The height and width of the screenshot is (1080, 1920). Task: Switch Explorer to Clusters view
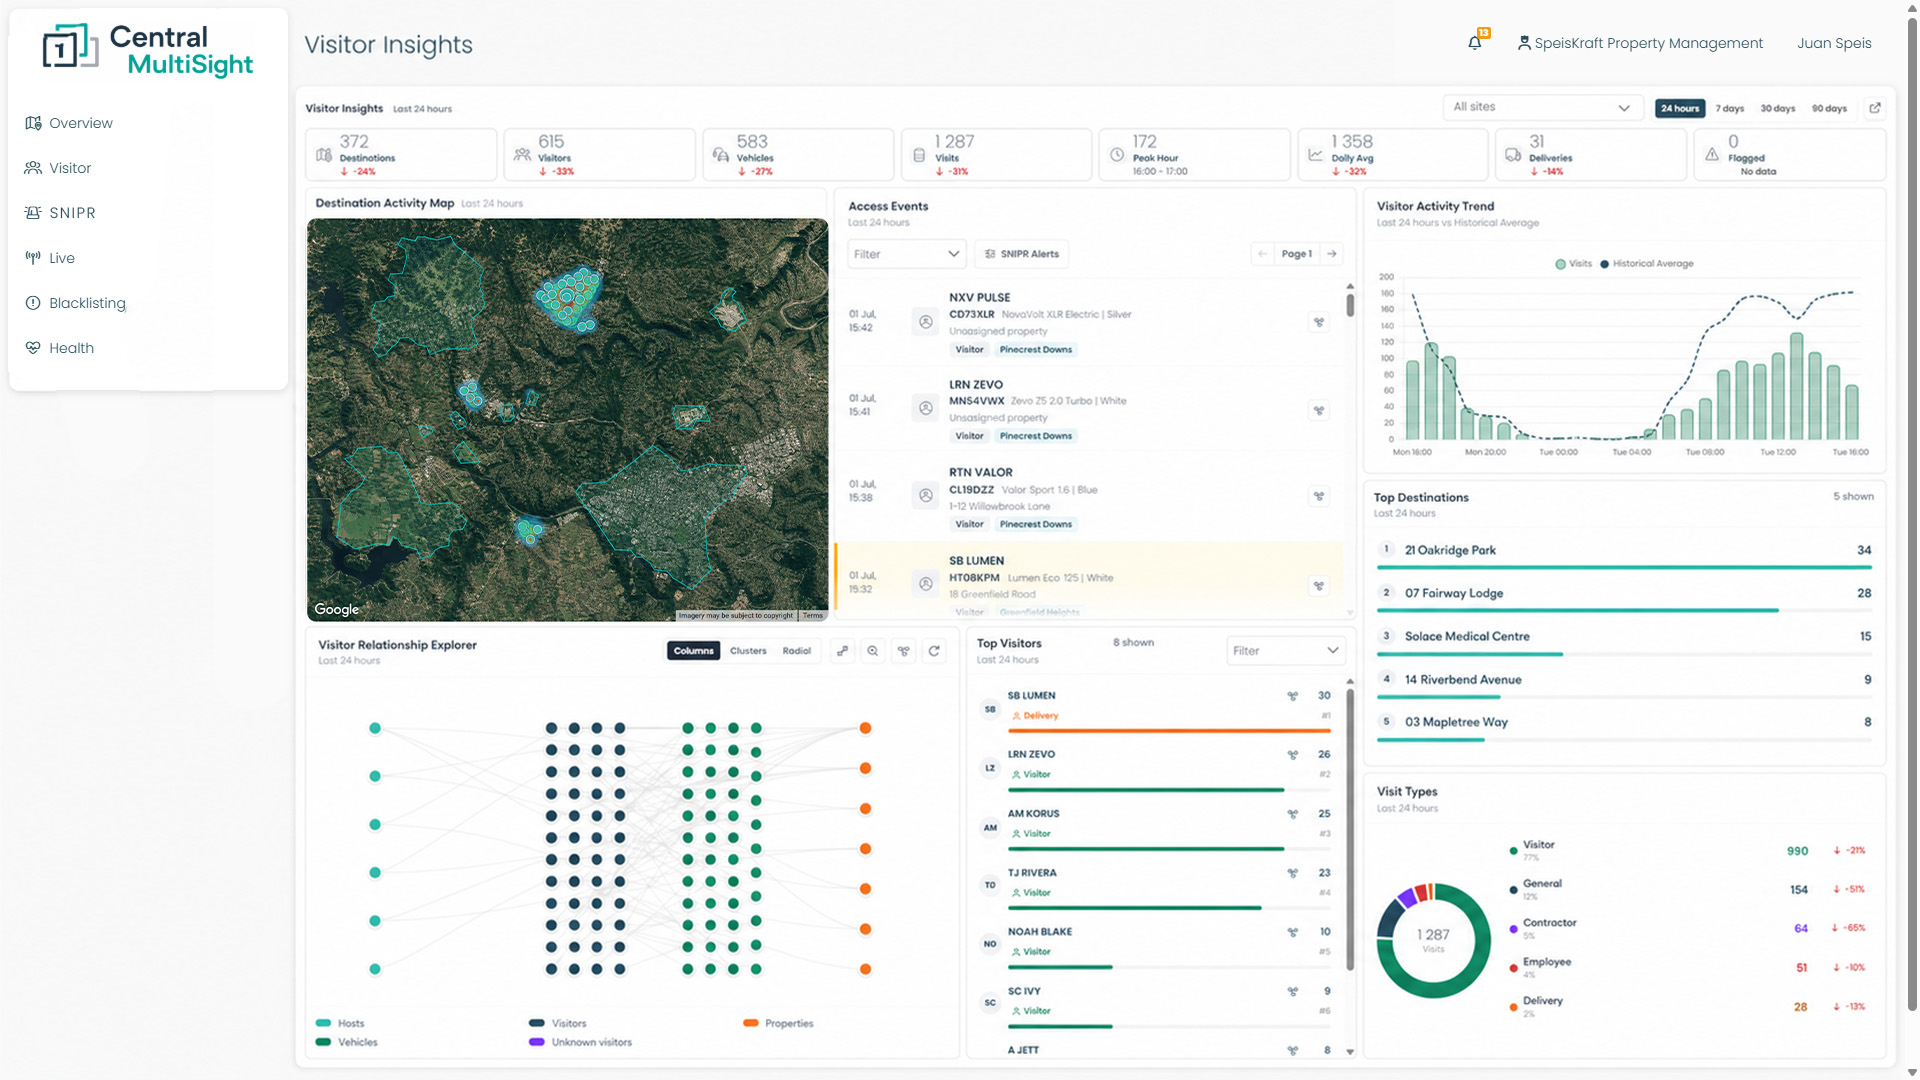748,651
